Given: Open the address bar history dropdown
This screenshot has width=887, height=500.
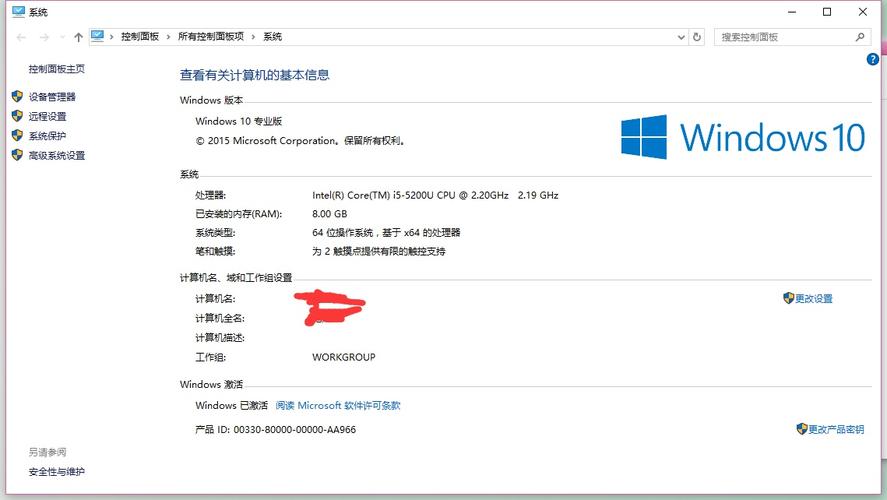Looking at the screenshot, I should (x=681, y=37).
